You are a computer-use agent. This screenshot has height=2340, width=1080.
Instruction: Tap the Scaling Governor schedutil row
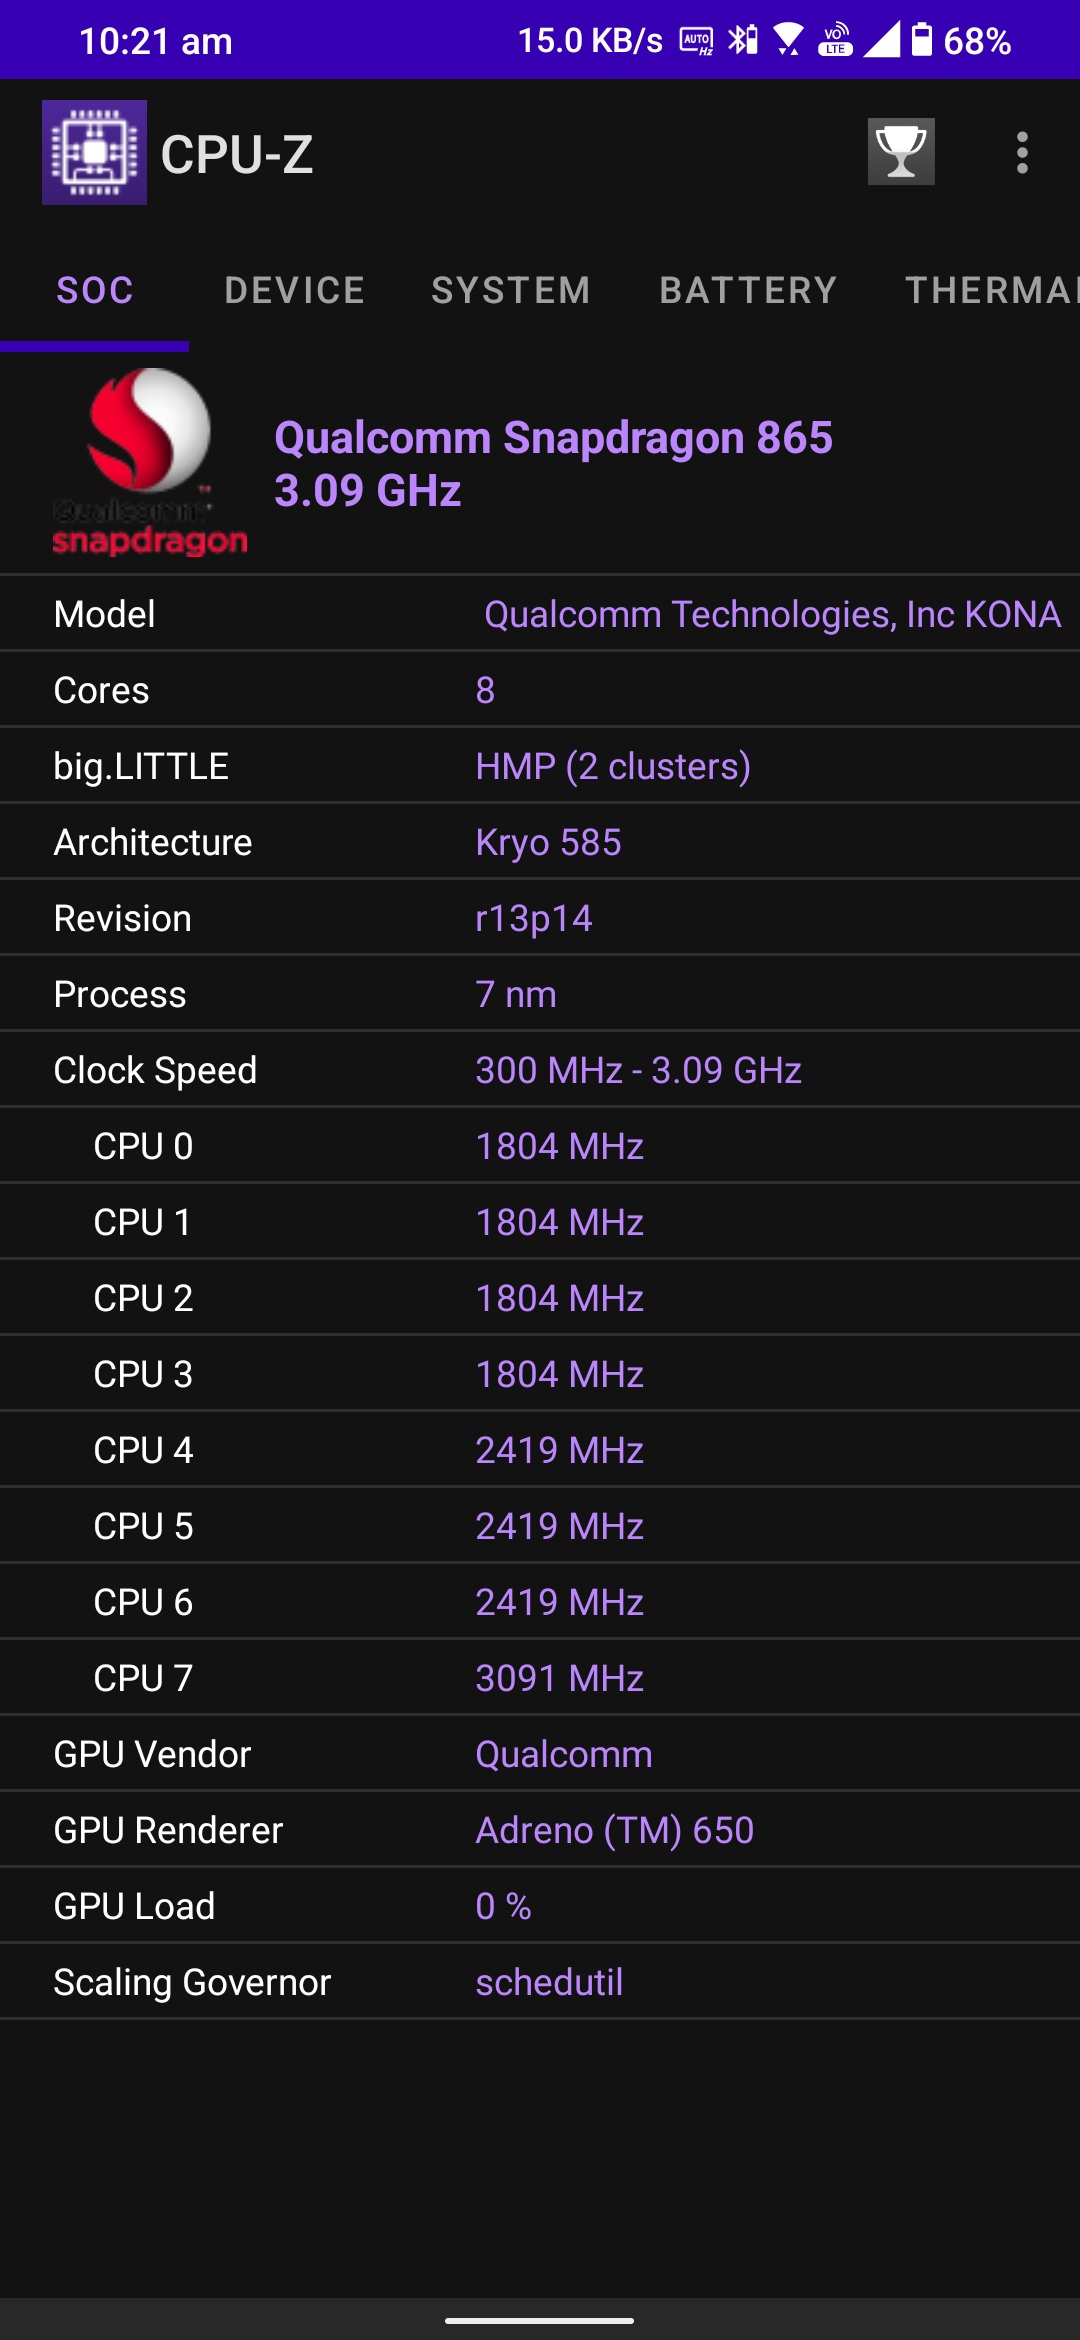coord(540,1982)
